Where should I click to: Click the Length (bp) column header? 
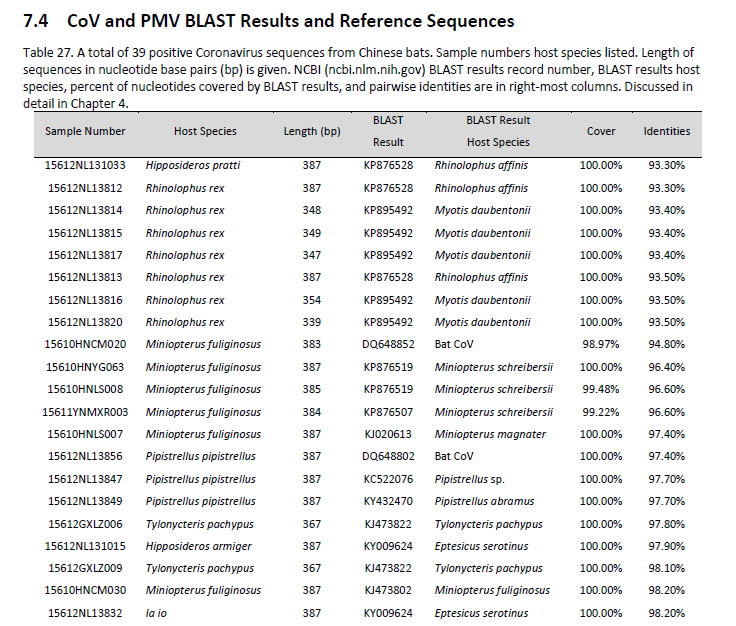pyautogui.click(x=312, y=131)
